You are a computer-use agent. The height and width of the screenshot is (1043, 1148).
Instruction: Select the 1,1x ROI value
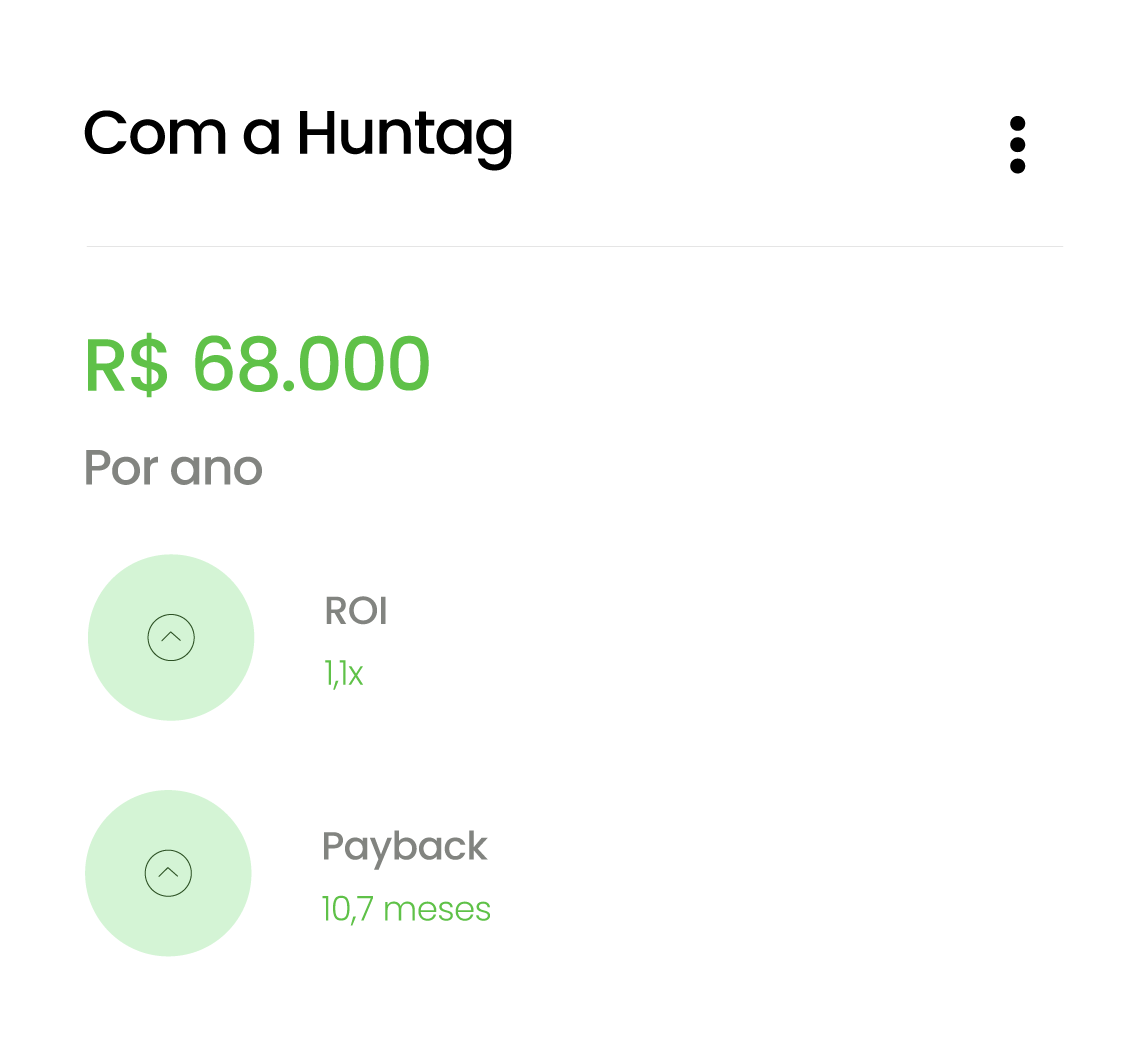pos(343,675)
